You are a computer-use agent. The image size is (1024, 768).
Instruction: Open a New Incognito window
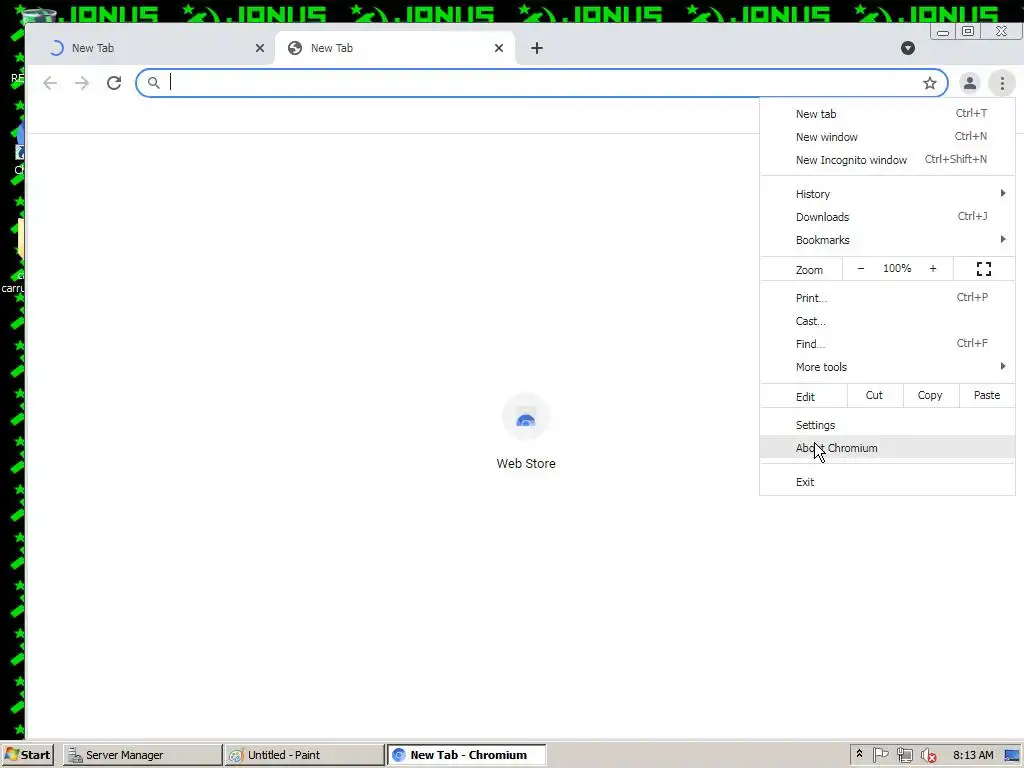[x=888, y=159]
